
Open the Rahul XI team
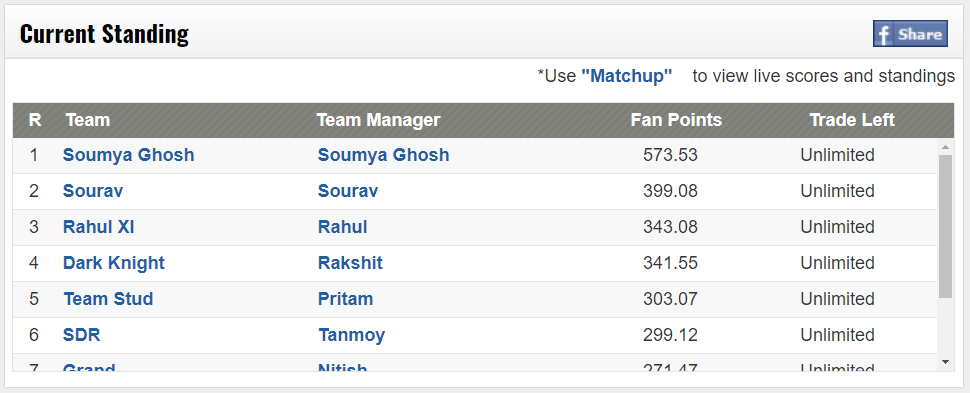98,227
